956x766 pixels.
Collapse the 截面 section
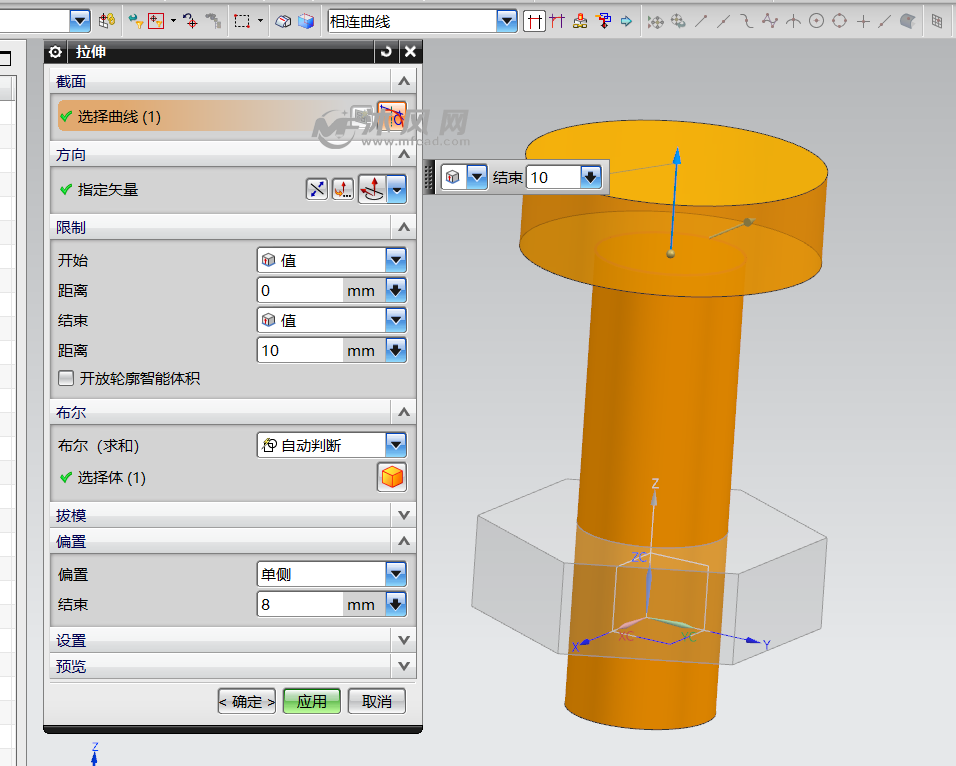(x=404, y=81)
